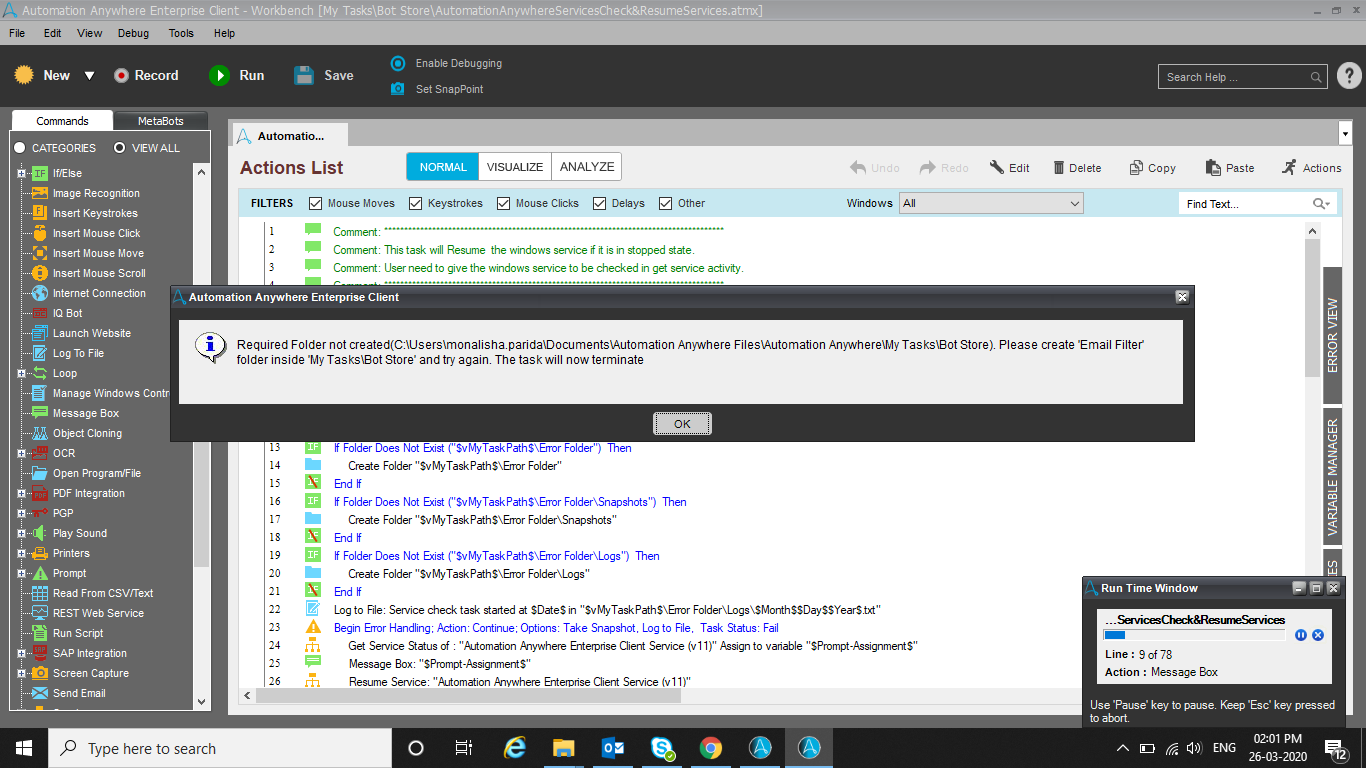Image resolution: width=1366 pixels, height=768 pixels.
Task: Expand the PDF Integration command node
Action: (22, 493)
